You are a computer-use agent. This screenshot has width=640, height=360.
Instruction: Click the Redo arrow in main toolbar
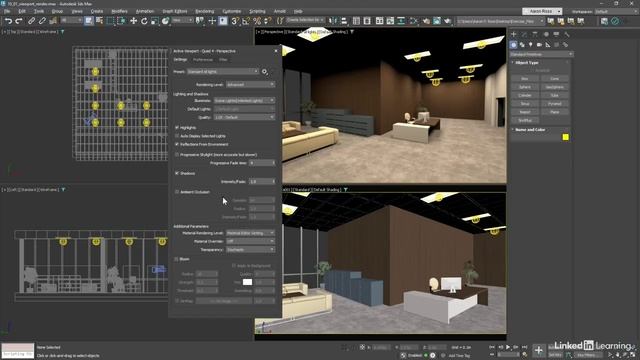[x=19, y=21]
